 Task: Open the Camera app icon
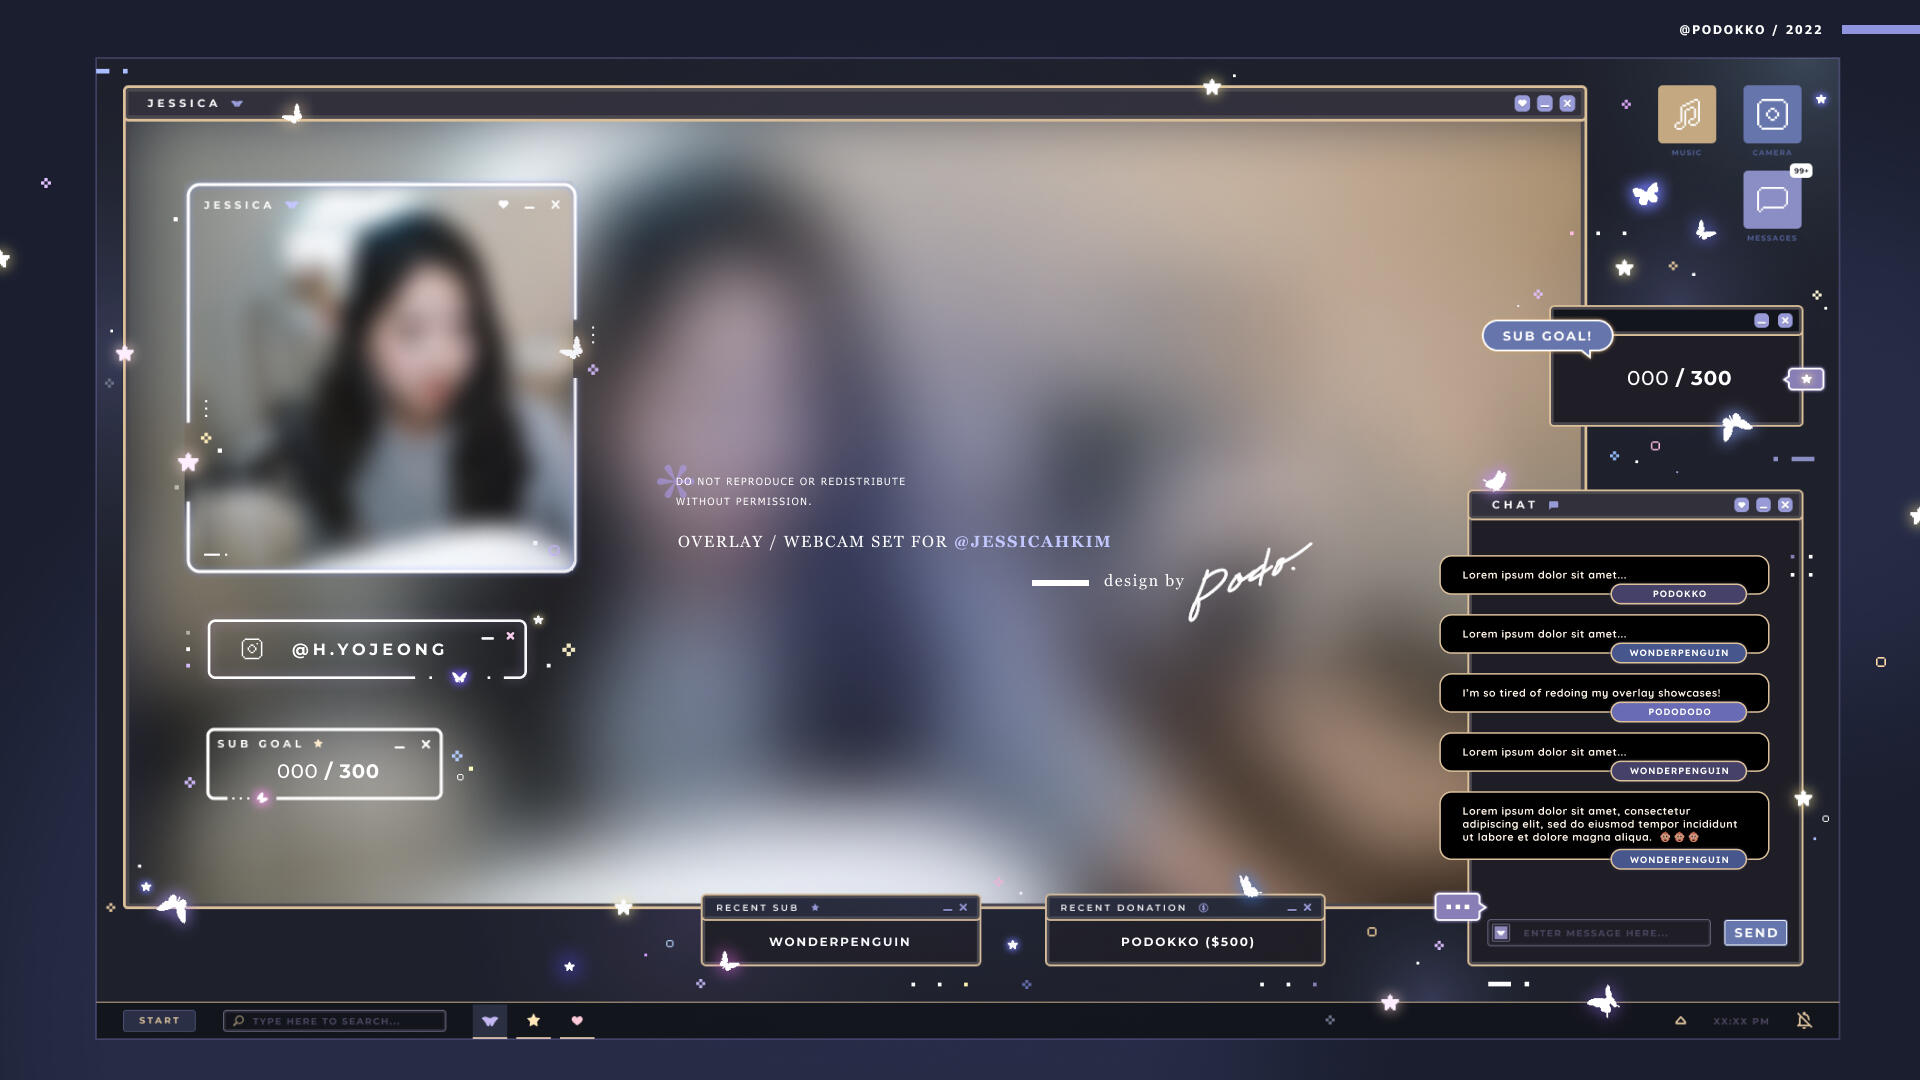click(x=1771, y=114)
